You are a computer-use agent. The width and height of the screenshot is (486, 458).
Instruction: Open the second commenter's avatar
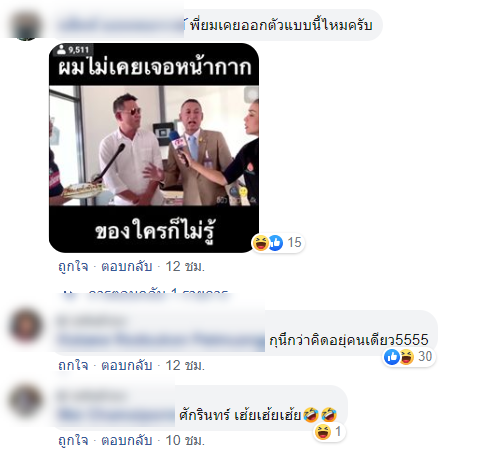[26, 325]
